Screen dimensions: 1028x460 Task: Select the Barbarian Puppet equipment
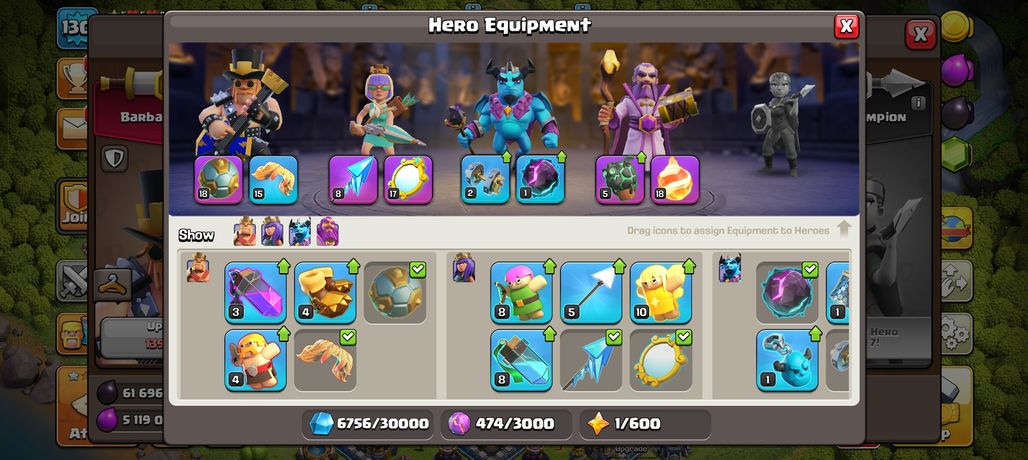tap(256, 360)
